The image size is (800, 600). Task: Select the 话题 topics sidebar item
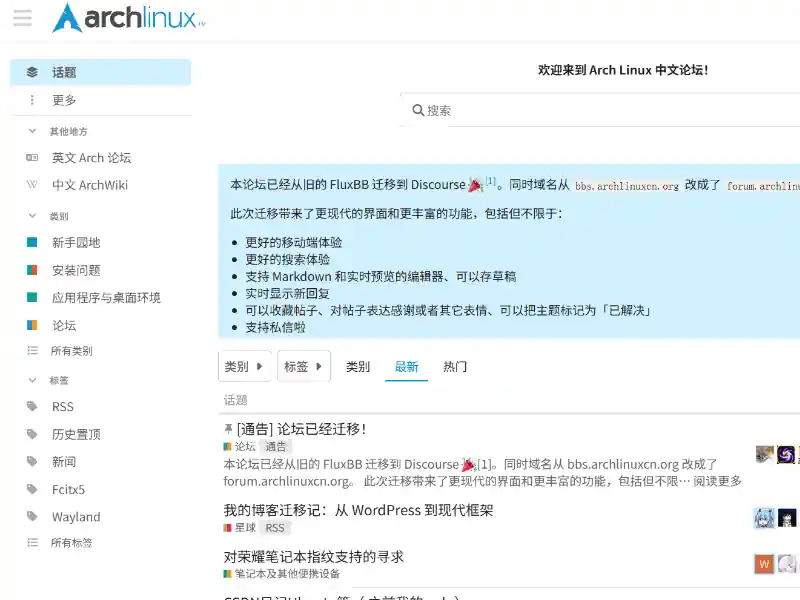101,72
